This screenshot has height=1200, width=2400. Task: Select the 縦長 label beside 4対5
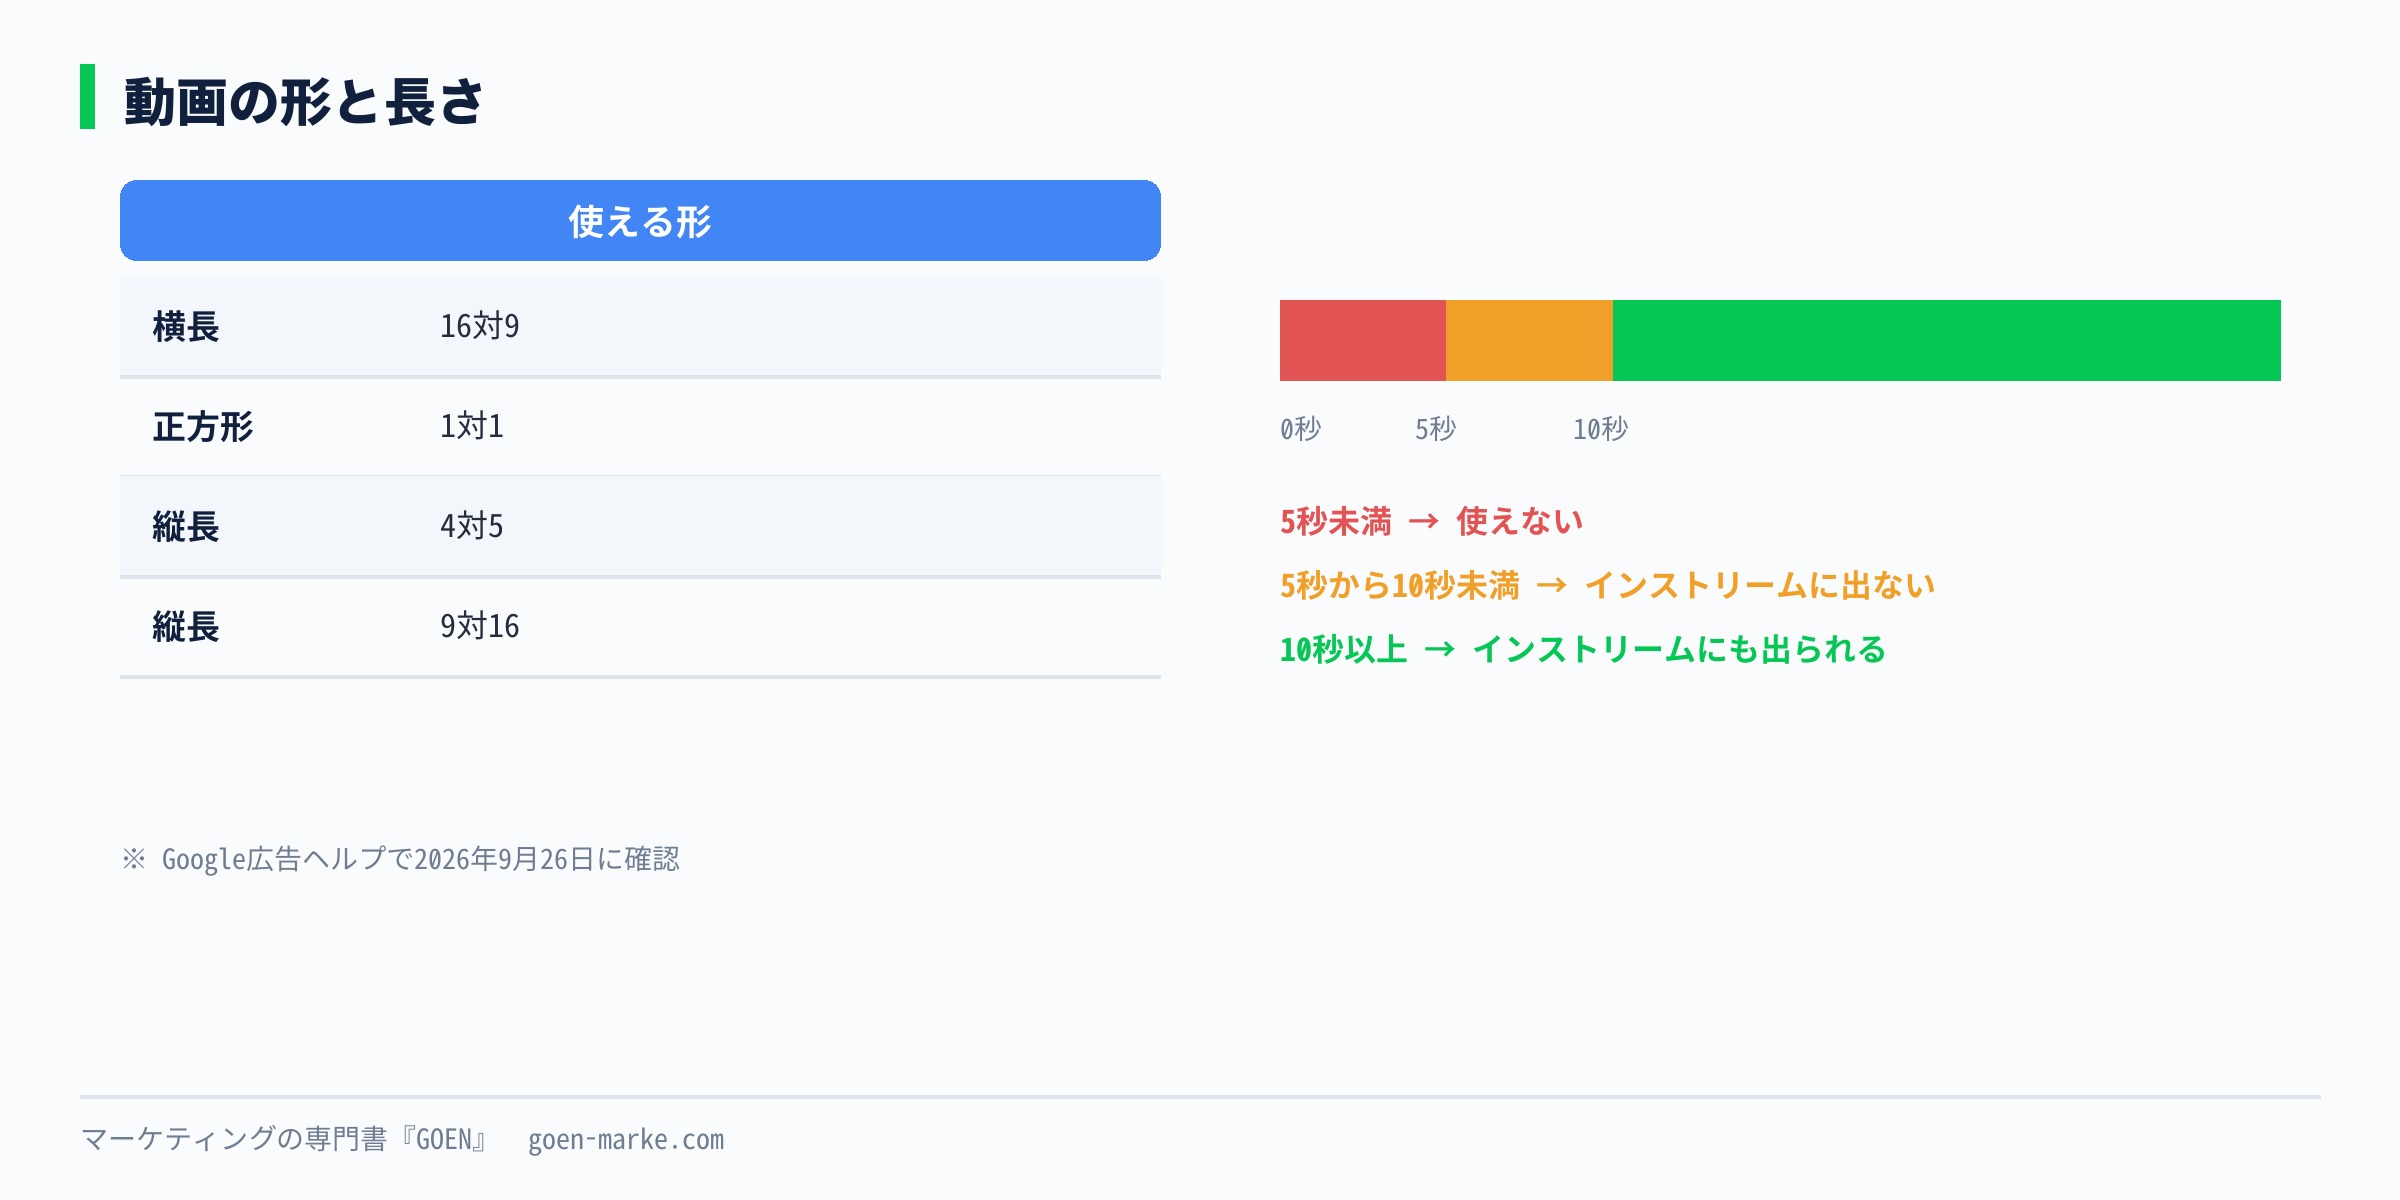click(x=186, y=527)
